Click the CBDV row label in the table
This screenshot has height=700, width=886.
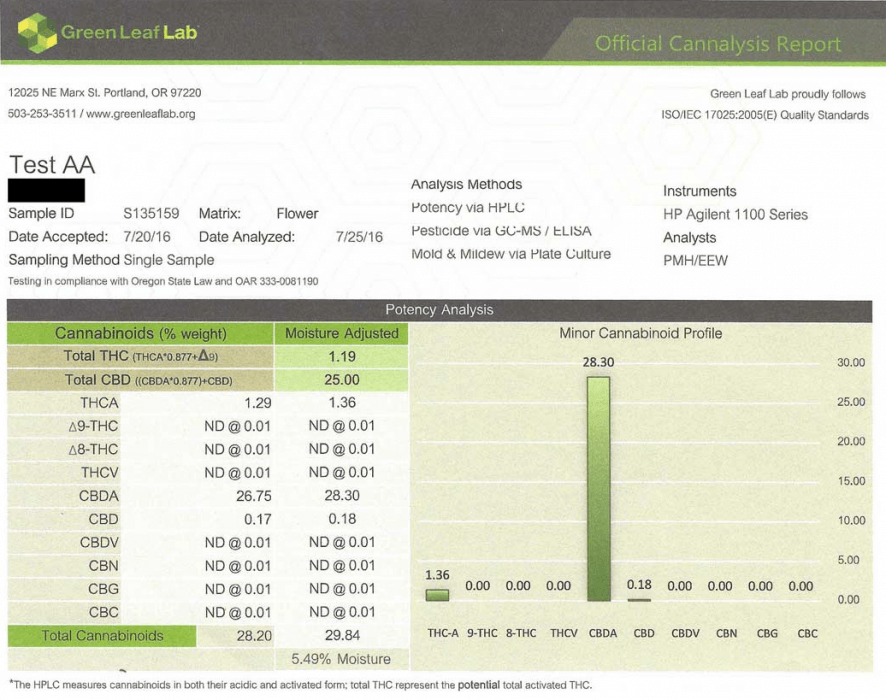pyautogui.click(x=99, y=542)
